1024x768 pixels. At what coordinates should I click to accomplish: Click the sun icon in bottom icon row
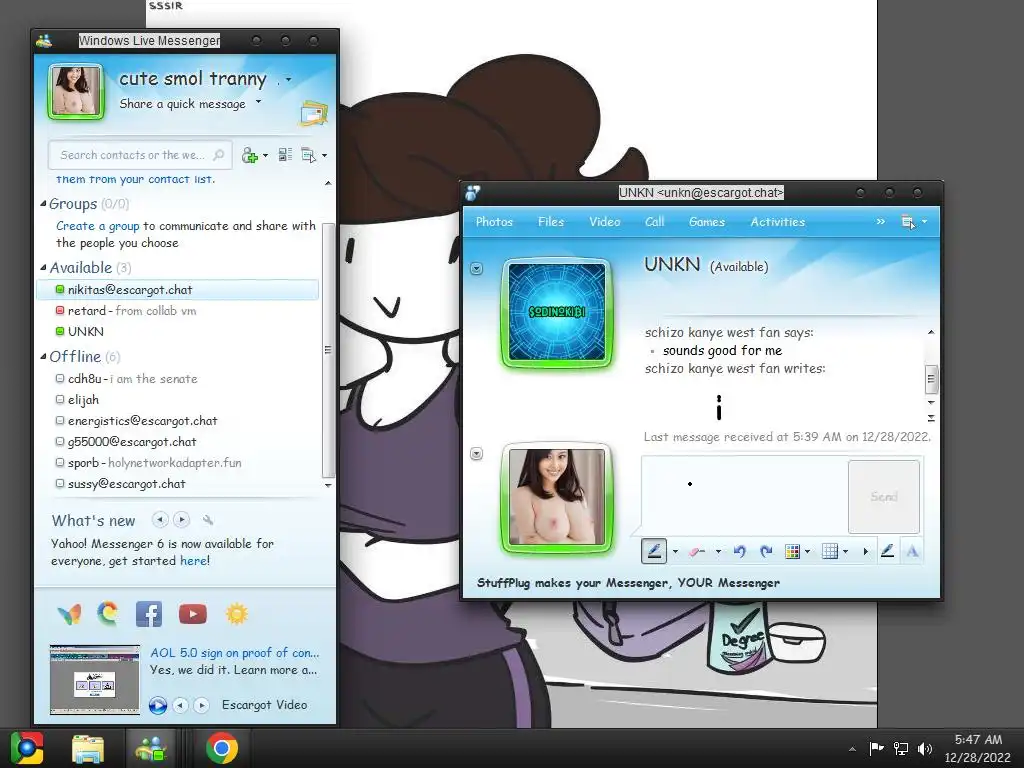tap(236, 614)
